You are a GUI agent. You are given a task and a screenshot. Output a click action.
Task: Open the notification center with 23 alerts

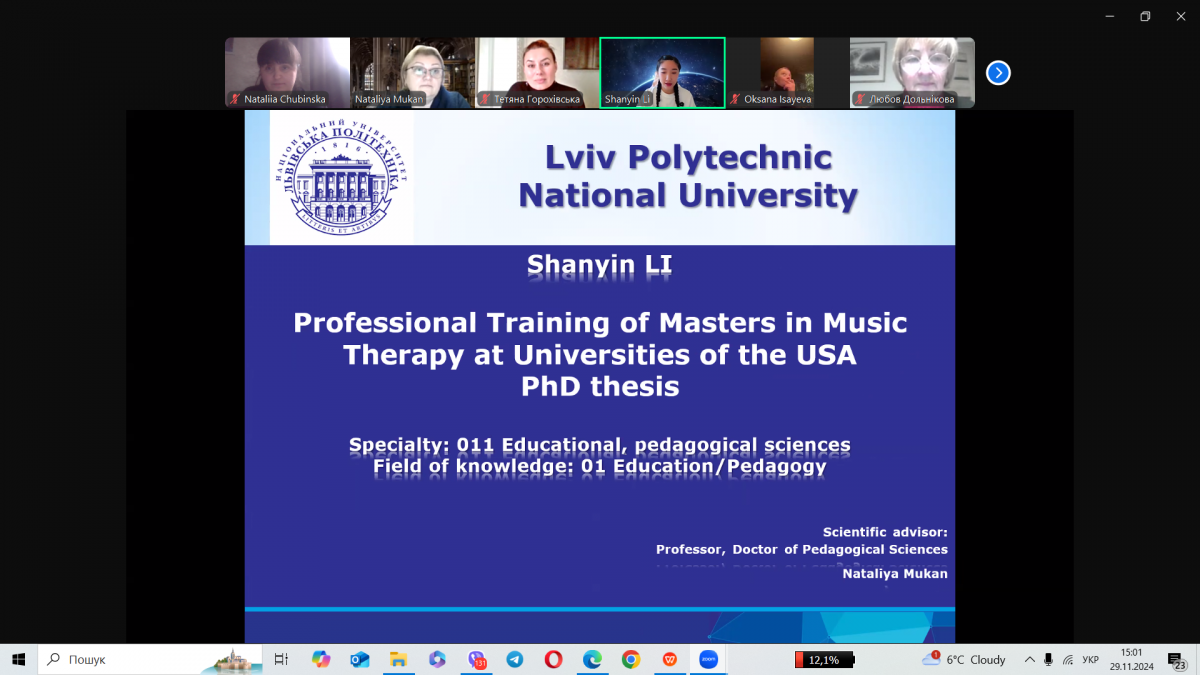point(1177,660)
